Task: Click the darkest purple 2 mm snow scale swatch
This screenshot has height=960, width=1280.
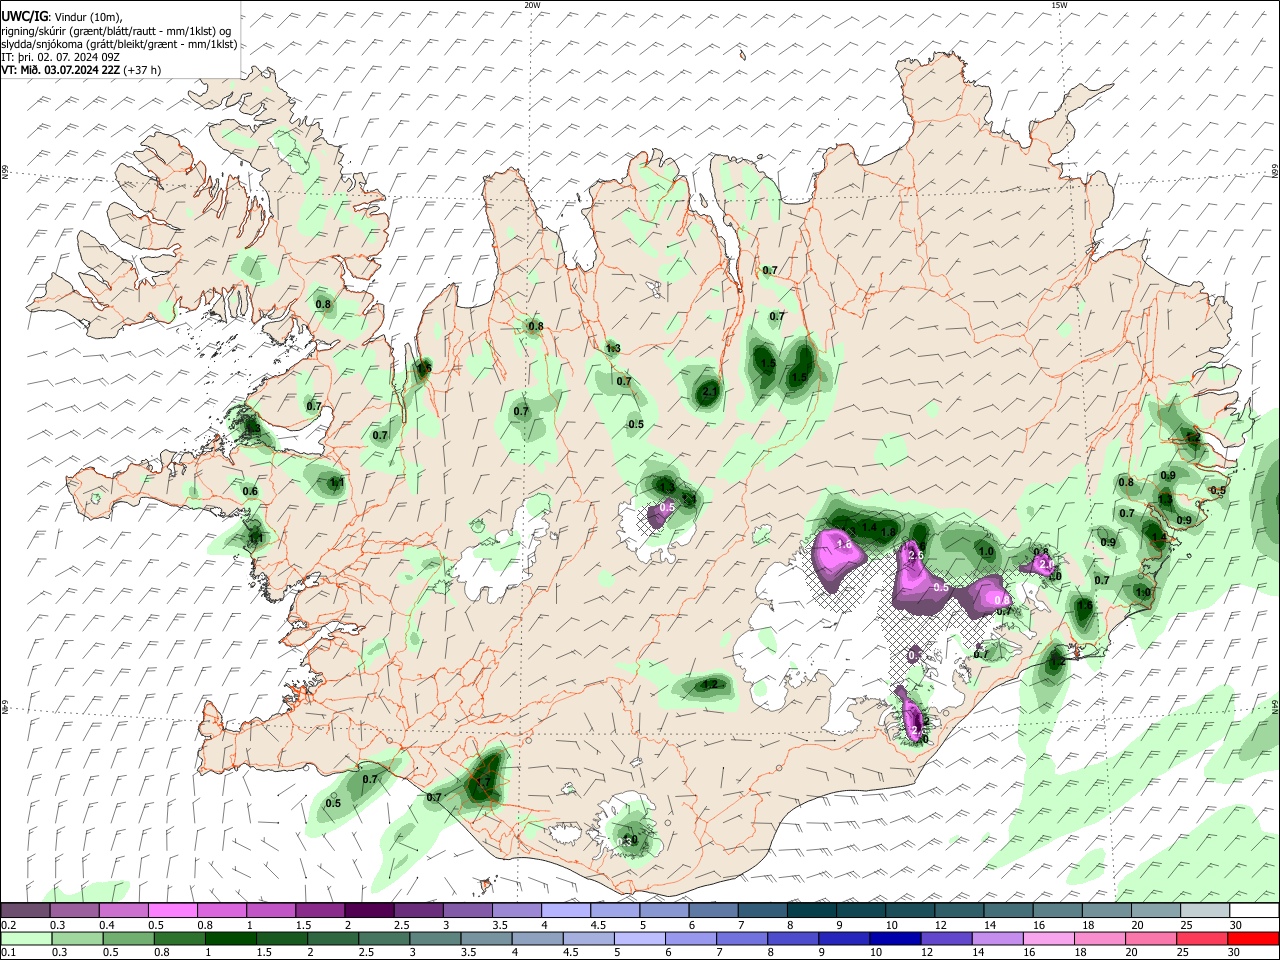Action: 368,911
